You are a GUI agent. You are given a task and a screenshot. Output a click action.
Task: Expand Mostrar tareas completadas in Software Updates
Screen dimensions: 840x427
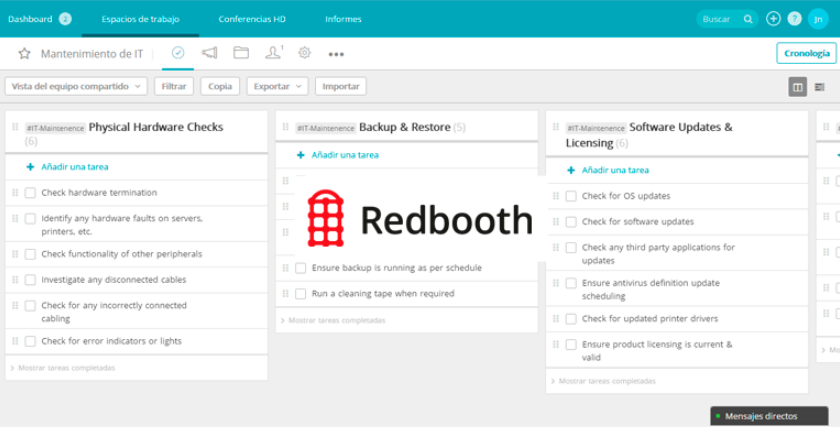coord(603,381)
